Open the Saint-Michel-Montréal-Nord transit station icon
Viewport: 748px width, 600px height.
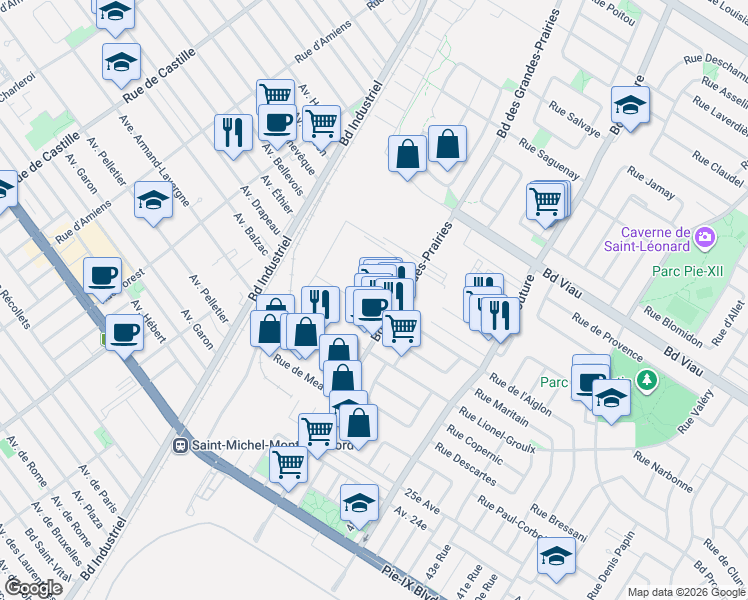[180, 445]
